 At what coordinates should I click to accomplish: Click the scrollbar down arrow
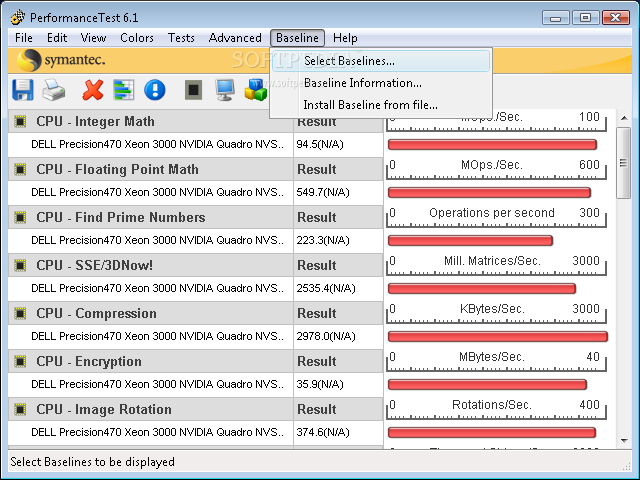point(624,440)
